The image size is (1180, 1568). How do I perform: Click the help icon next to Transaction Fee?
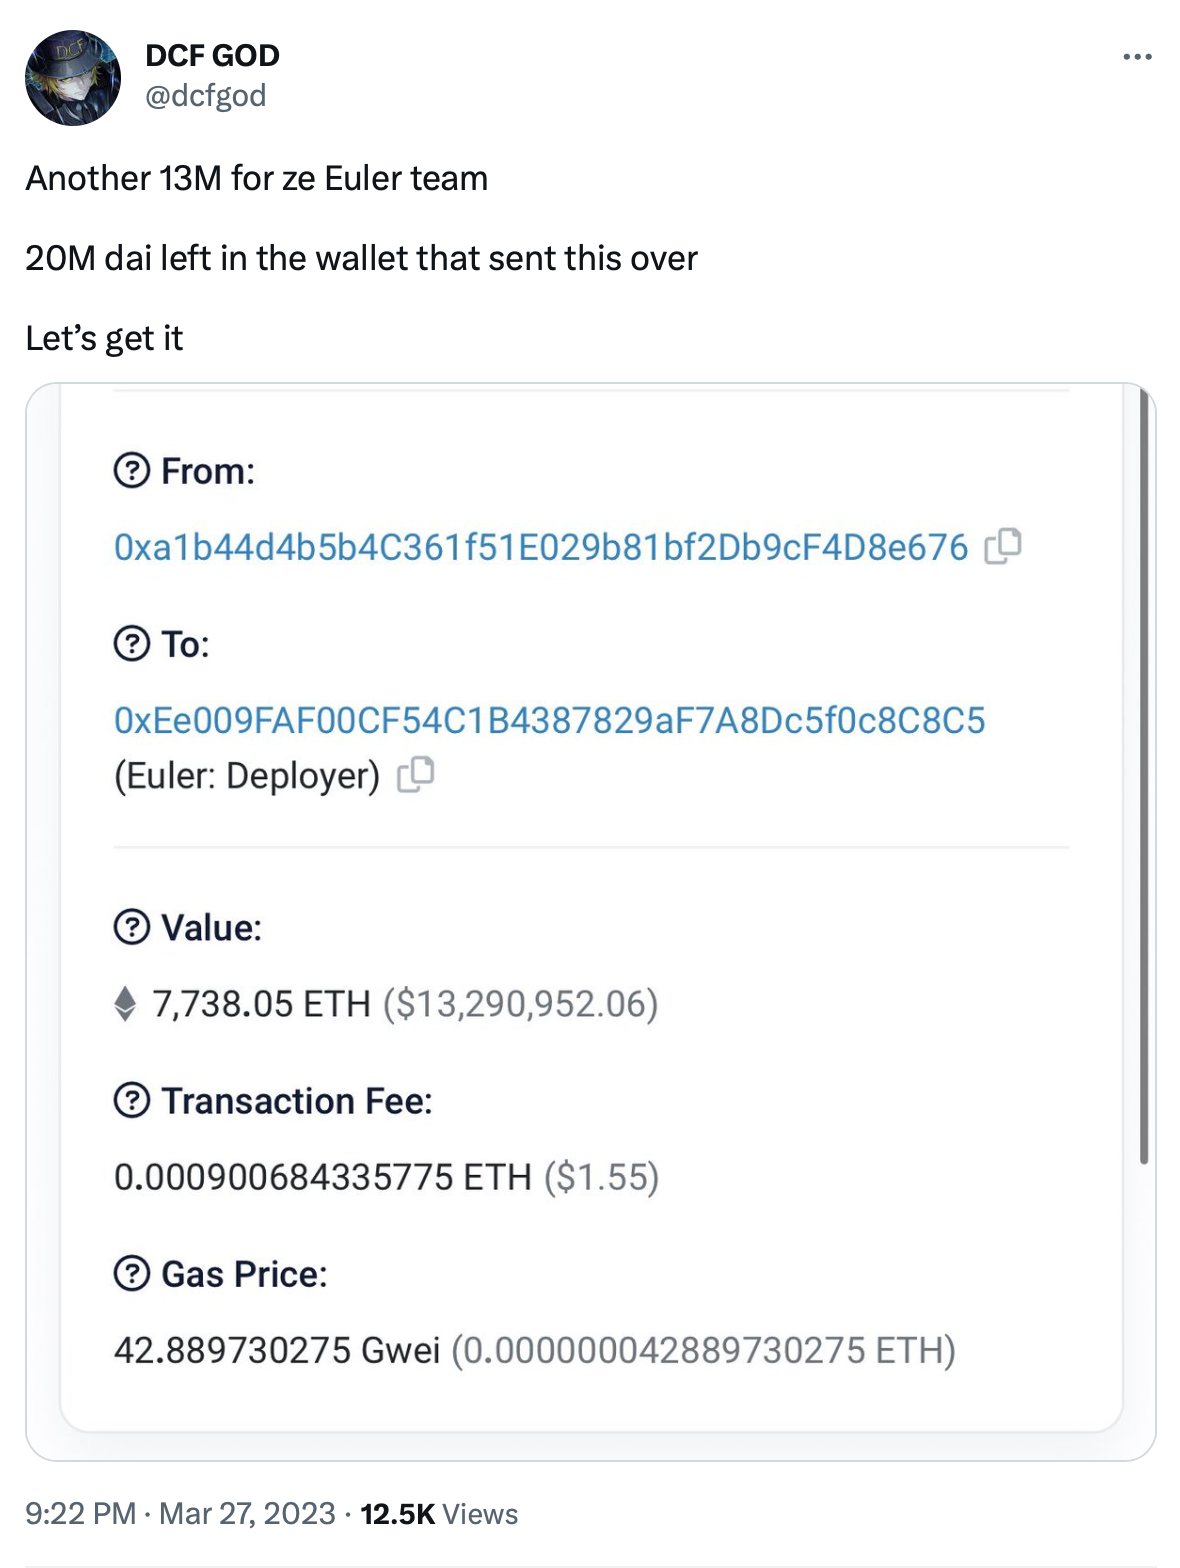(132, 1101)
